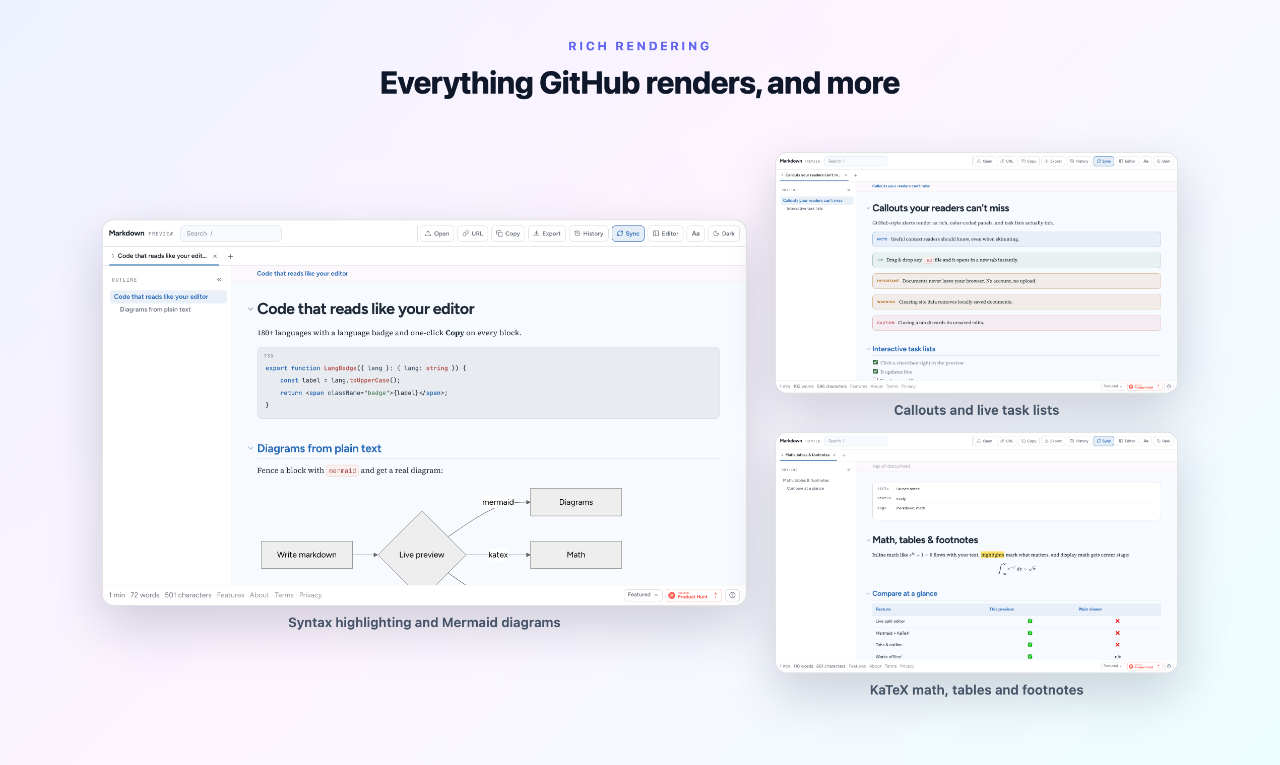The height and width of the screenshot is (765, 1280).
Task: Click the Aa font button in the Callouts window
Action: [x=1146, y=160]
